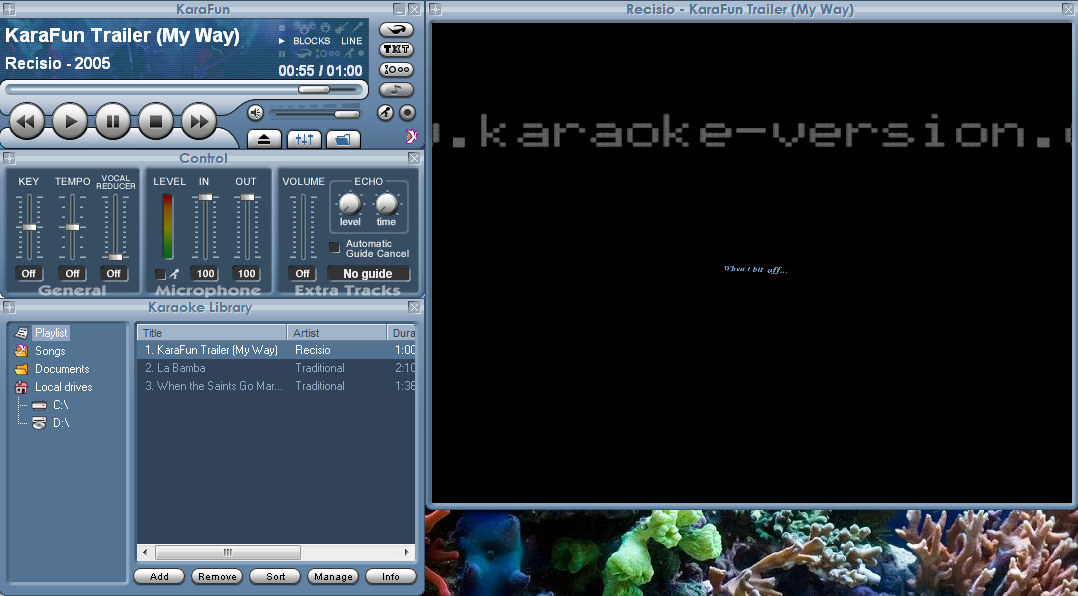The width and height of the screenshot is (1078, 596).
Task: Click the Extra Tracks Volume Off box
Action: [302, 274]
